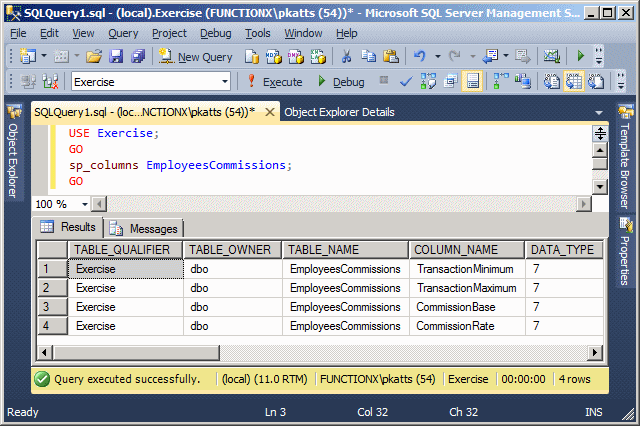
Task: Save the query with floppy disk icon
Action: point(116,56)
